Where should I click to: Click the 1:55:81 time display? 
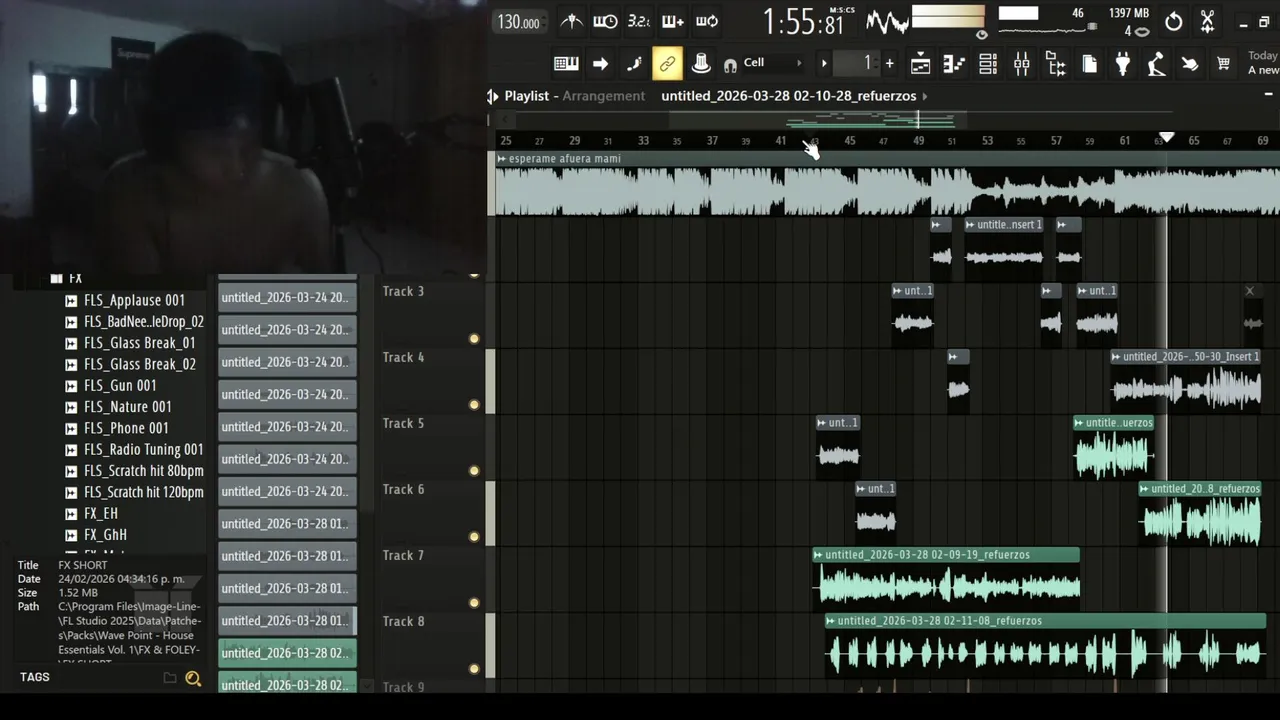803,21
